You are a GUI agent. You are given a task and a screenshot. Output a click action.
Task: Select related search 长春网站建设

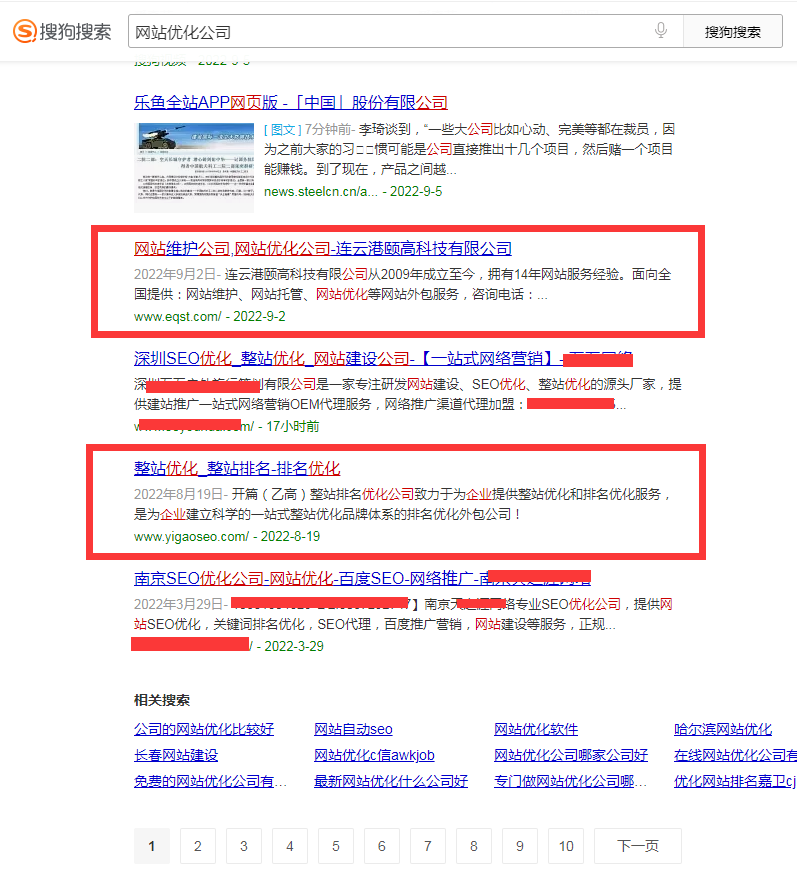pos(176,755)
